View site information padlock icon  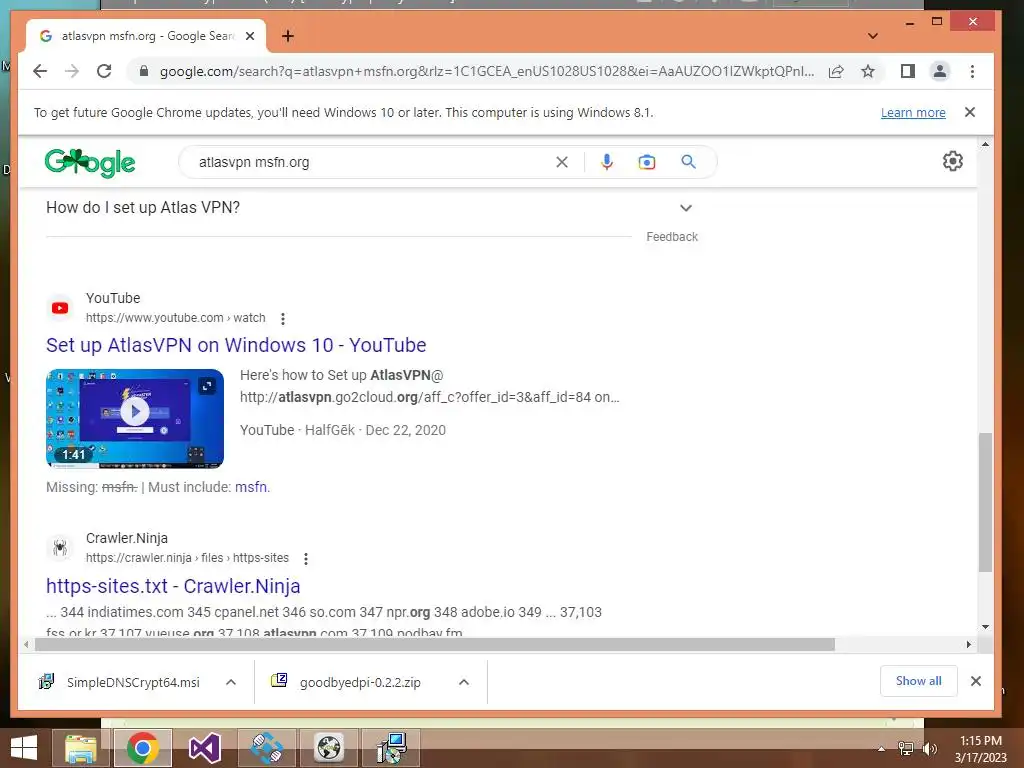pos(144,71)
